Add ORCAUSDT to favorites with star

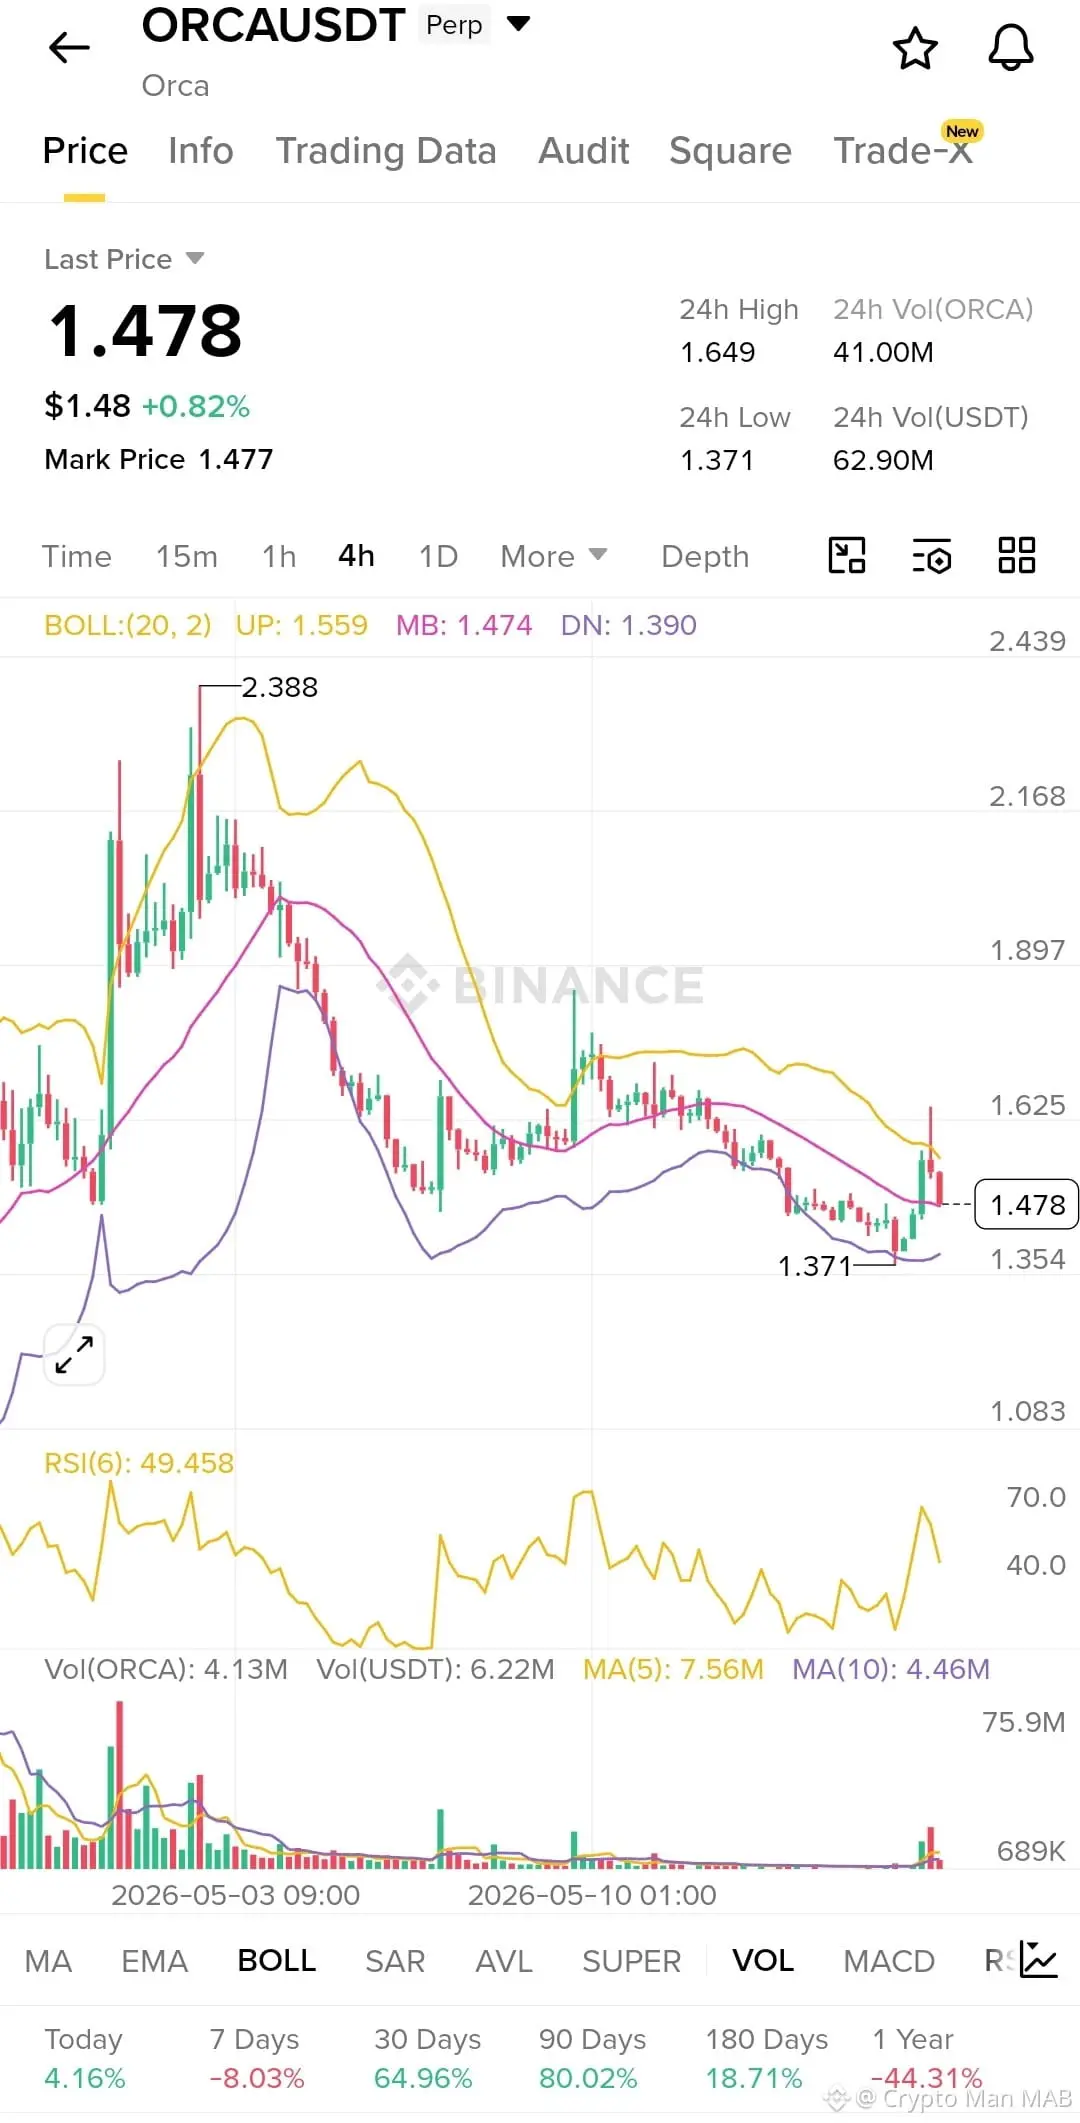914,48
